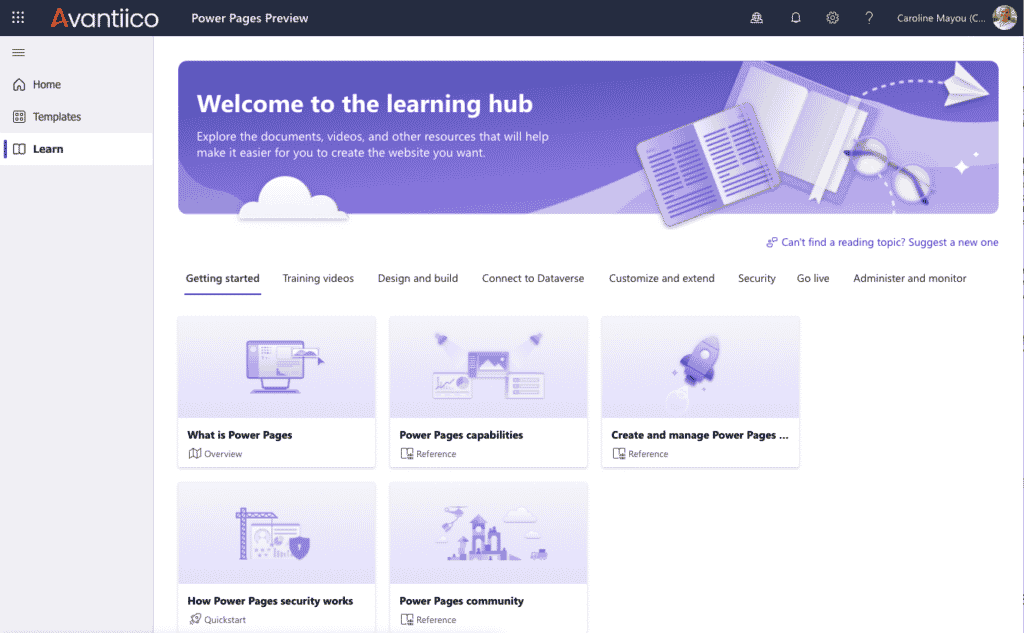The width and height of the screenshot is (1024, 633).
Task: Switch to Design and build tab
Action: click(418, 278)
